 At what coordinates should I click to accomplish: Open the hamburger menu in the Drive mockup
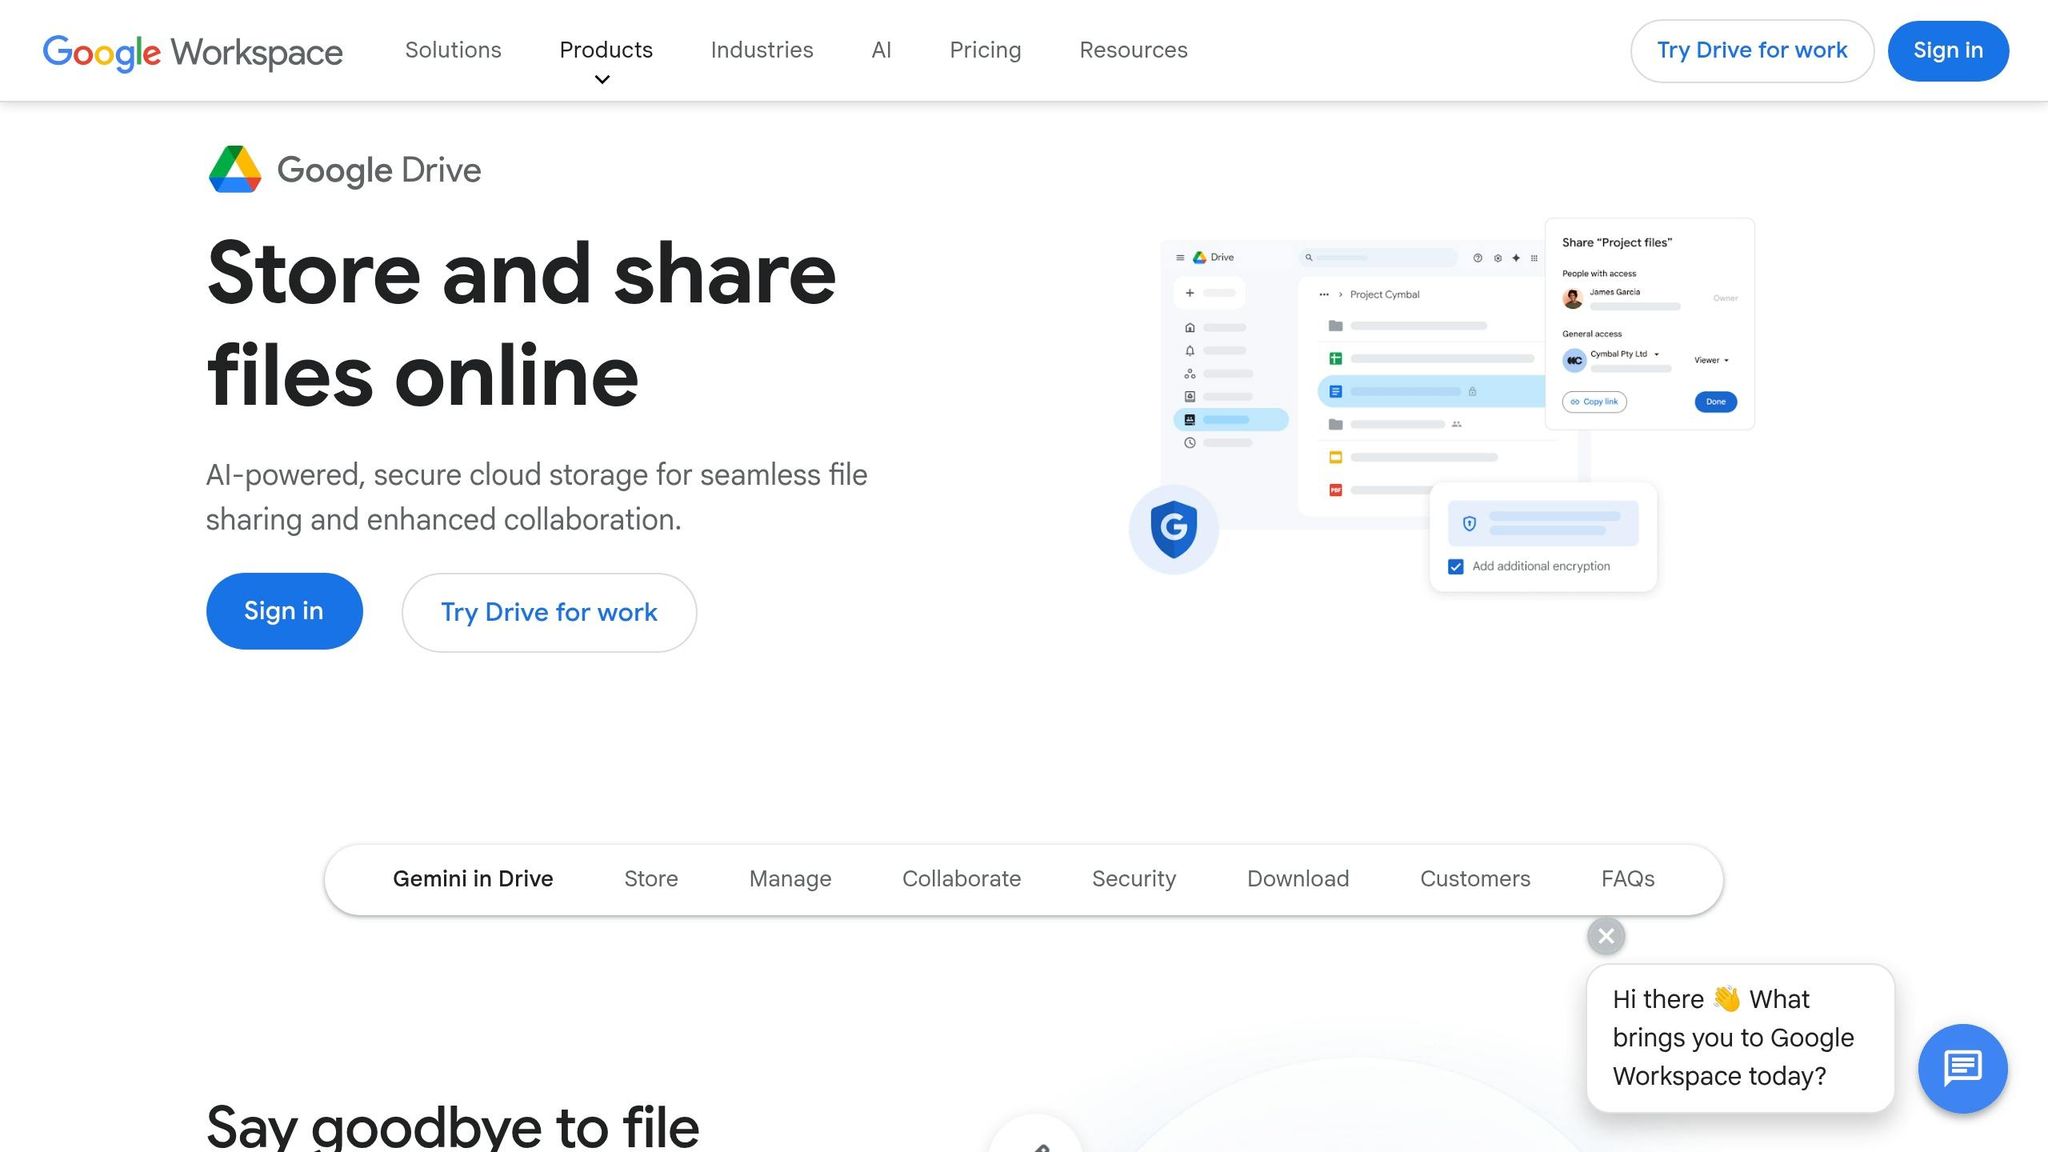pos(1180,258)
